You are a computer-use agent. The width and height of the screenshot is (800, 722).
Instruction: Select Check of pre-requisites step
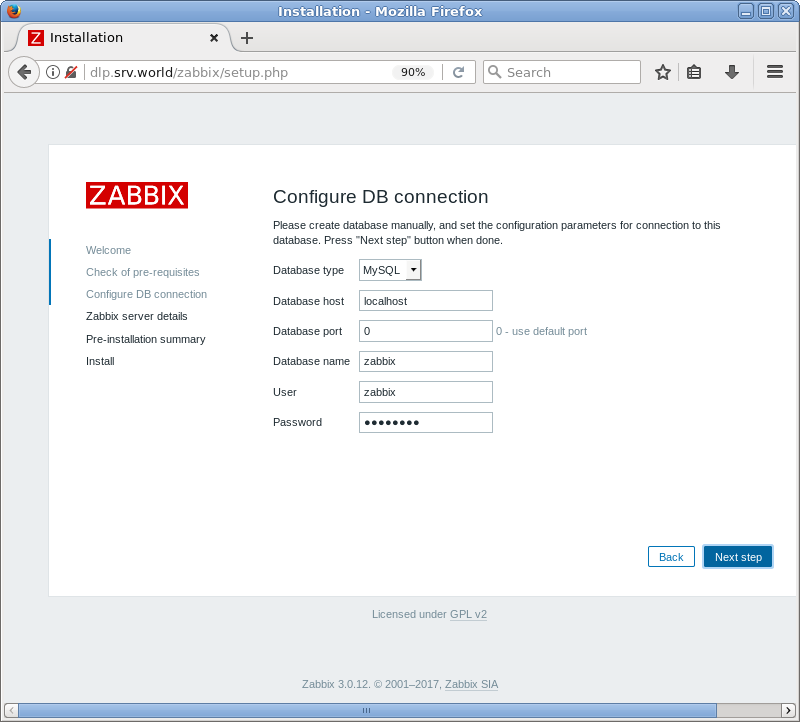142,272
